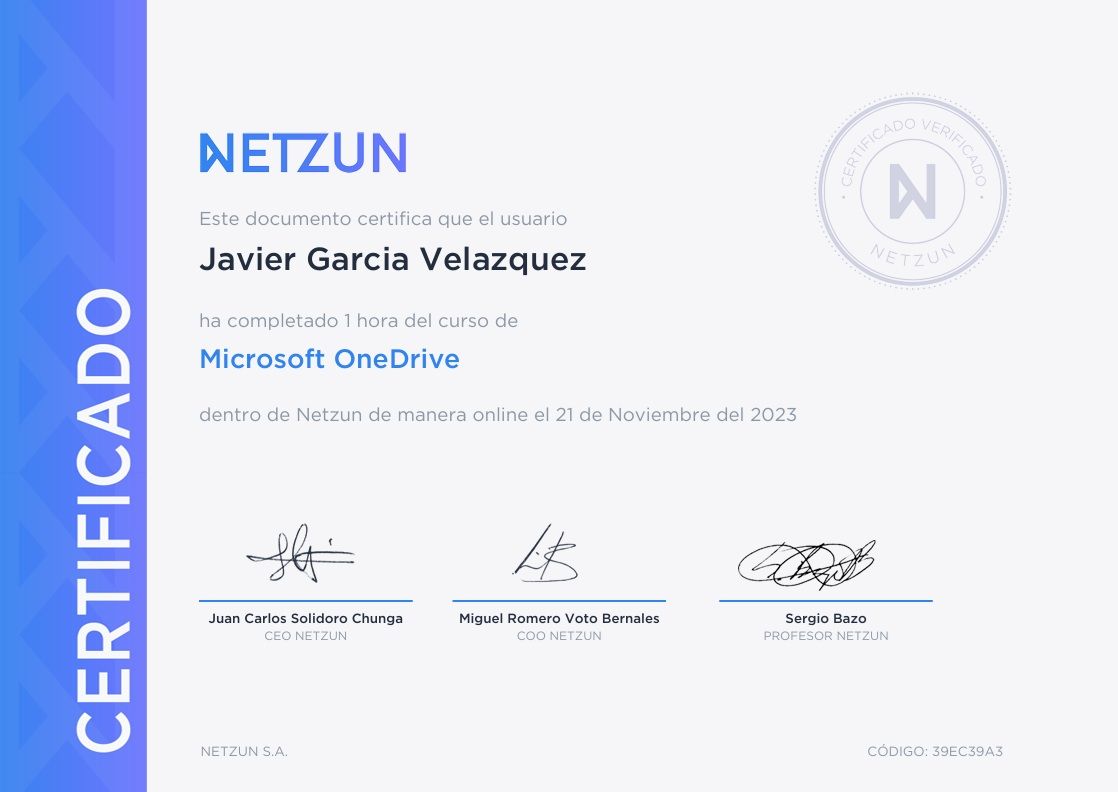Click text 'Este documento certifica que el usuario'
1118x792 pixels.
point(383,219)
